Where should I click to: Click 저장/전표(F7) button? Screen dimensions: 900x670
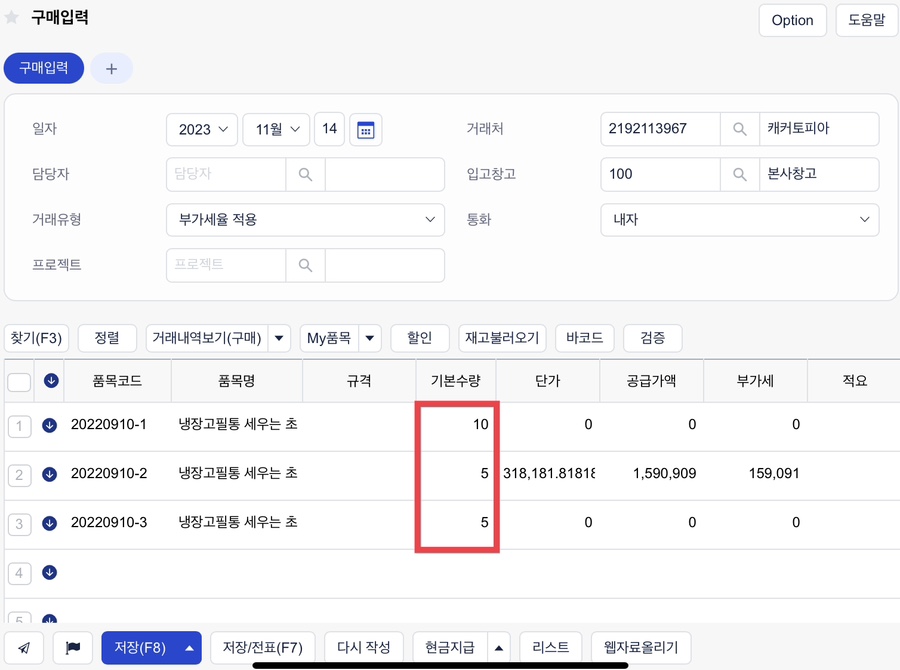[263, 648]
